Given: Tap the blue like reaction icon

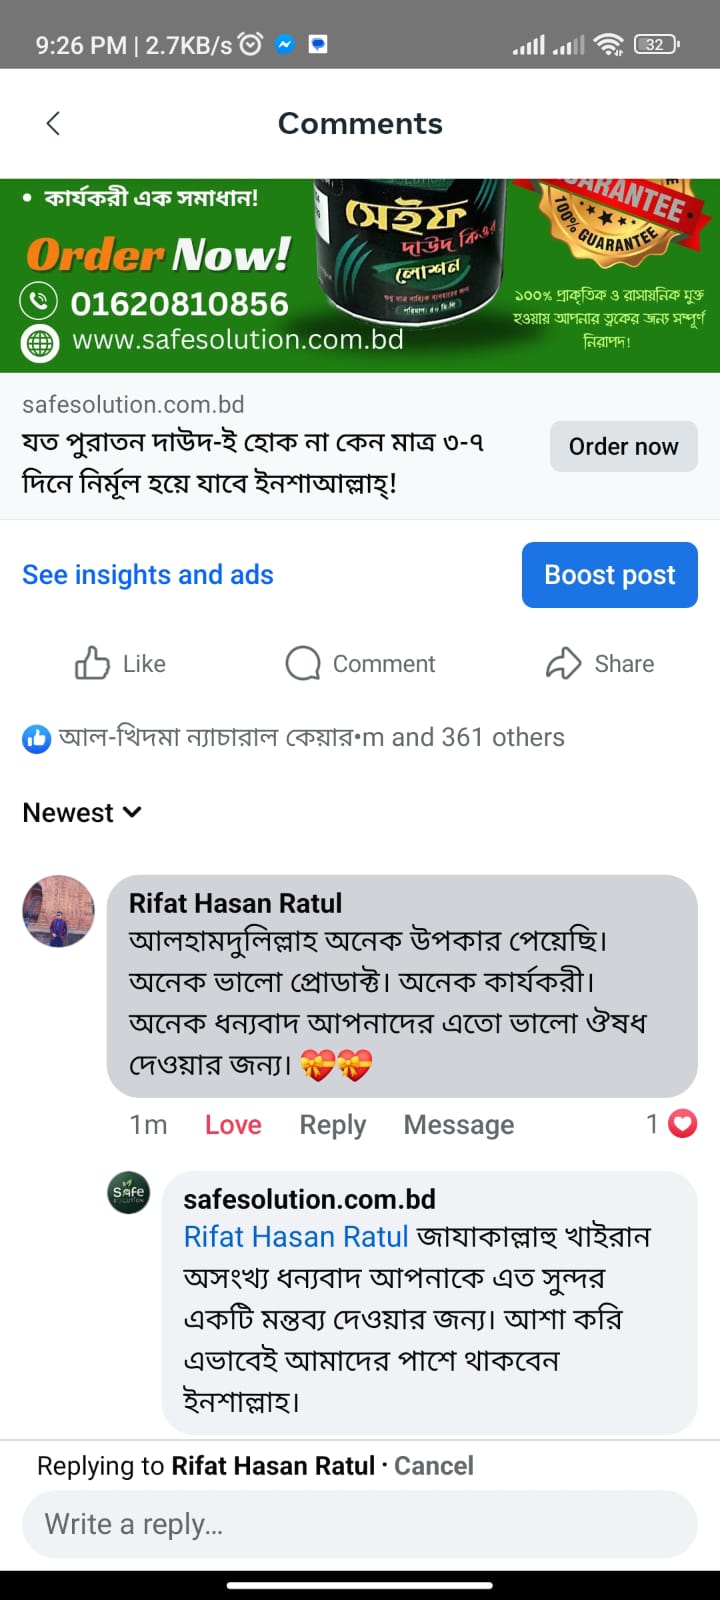Looking at the screenshot, I should (37, 739).
